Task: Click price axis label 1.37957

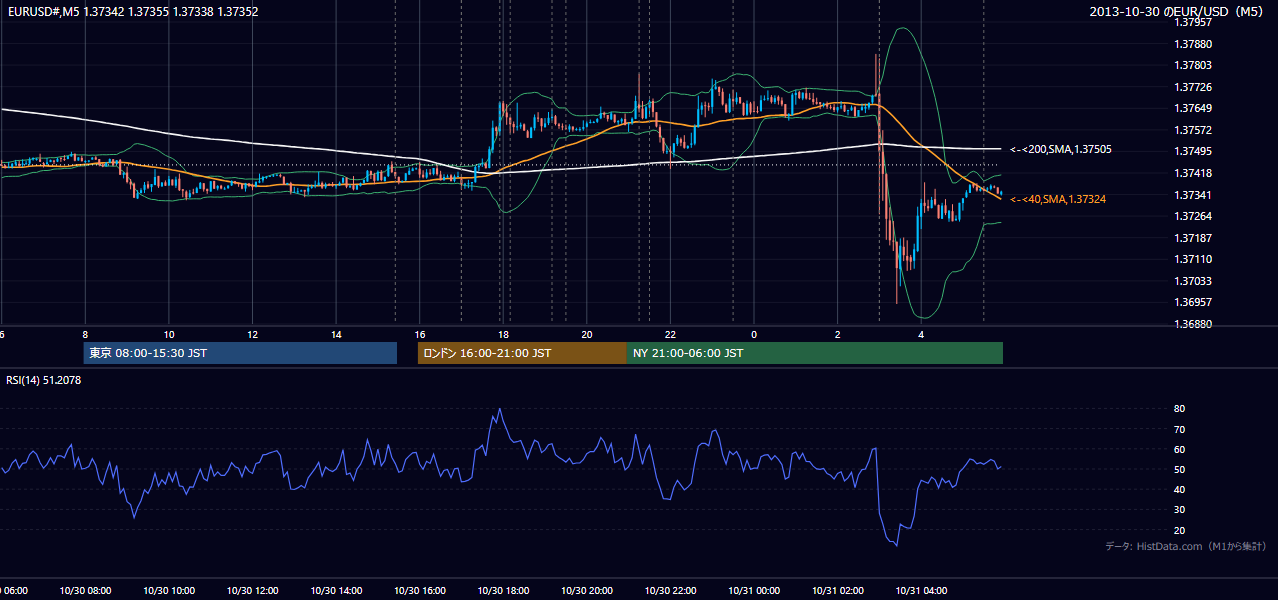Action: (x=1192, y=22)
